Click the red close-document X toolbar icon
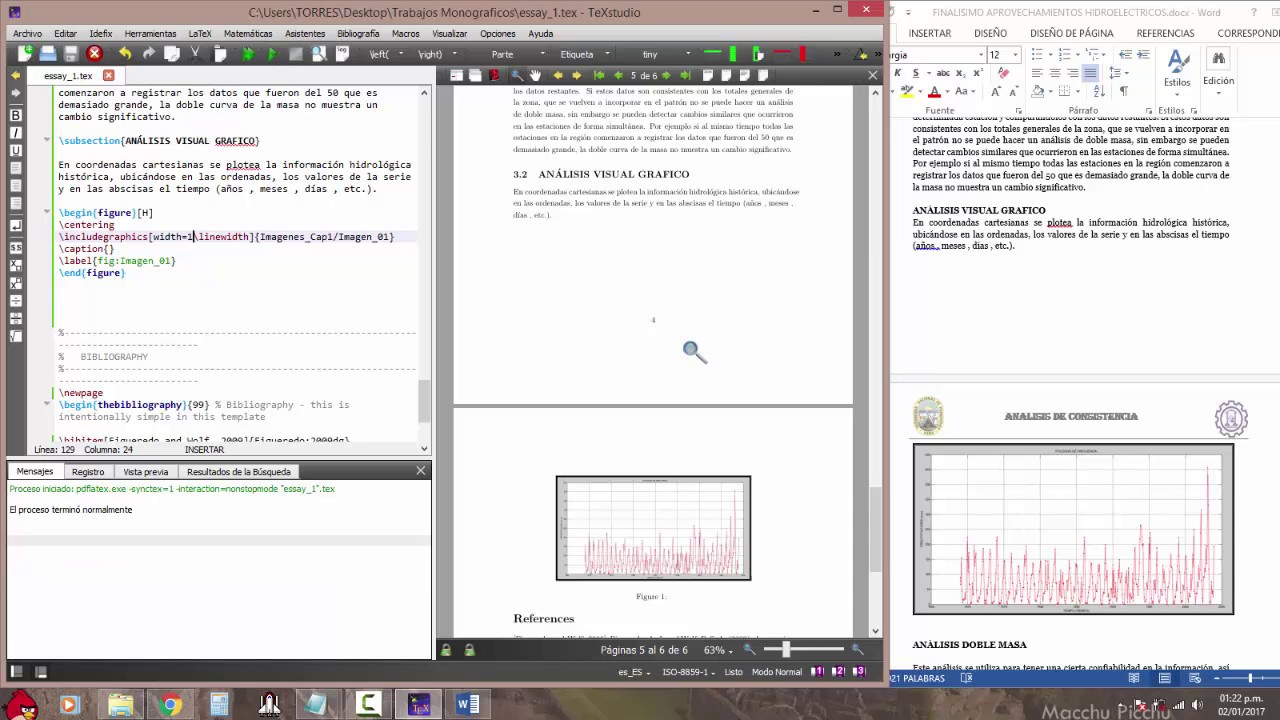 click(94, 54)
